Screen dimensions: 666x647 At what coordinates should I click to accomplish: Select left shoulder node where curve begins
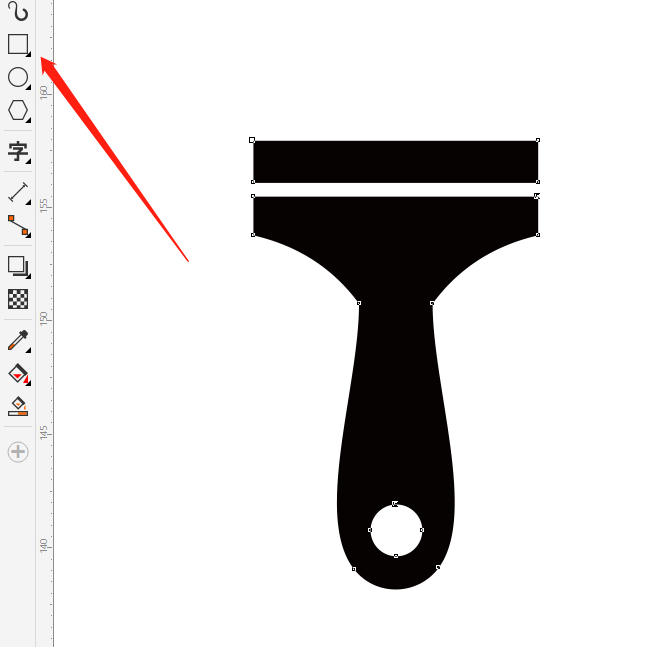[x=253, y=235]
